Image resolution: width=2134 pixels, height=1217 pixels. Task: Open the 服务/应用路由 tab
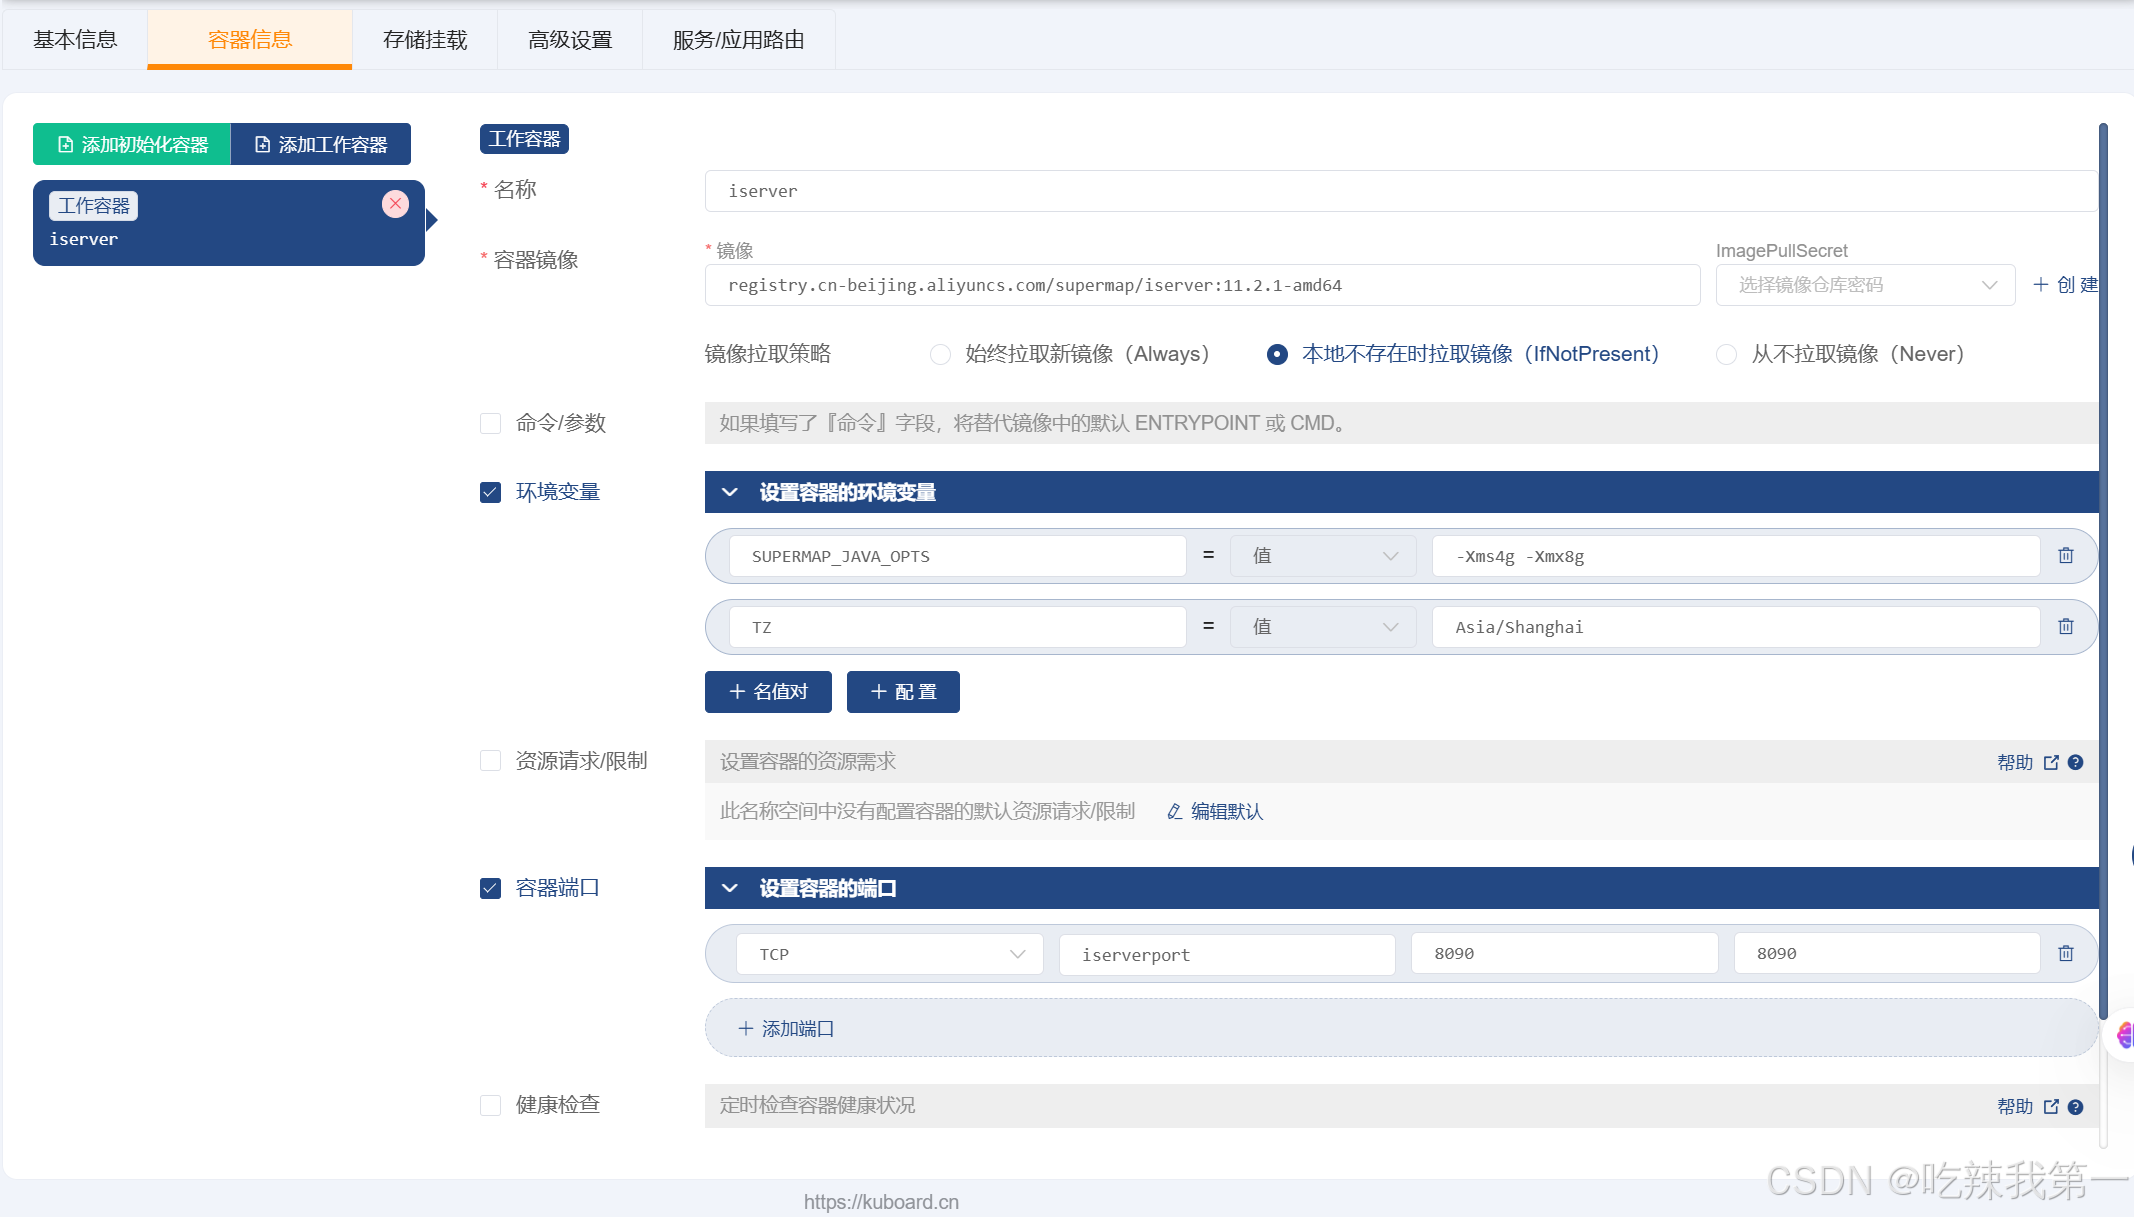coord(738,40)
